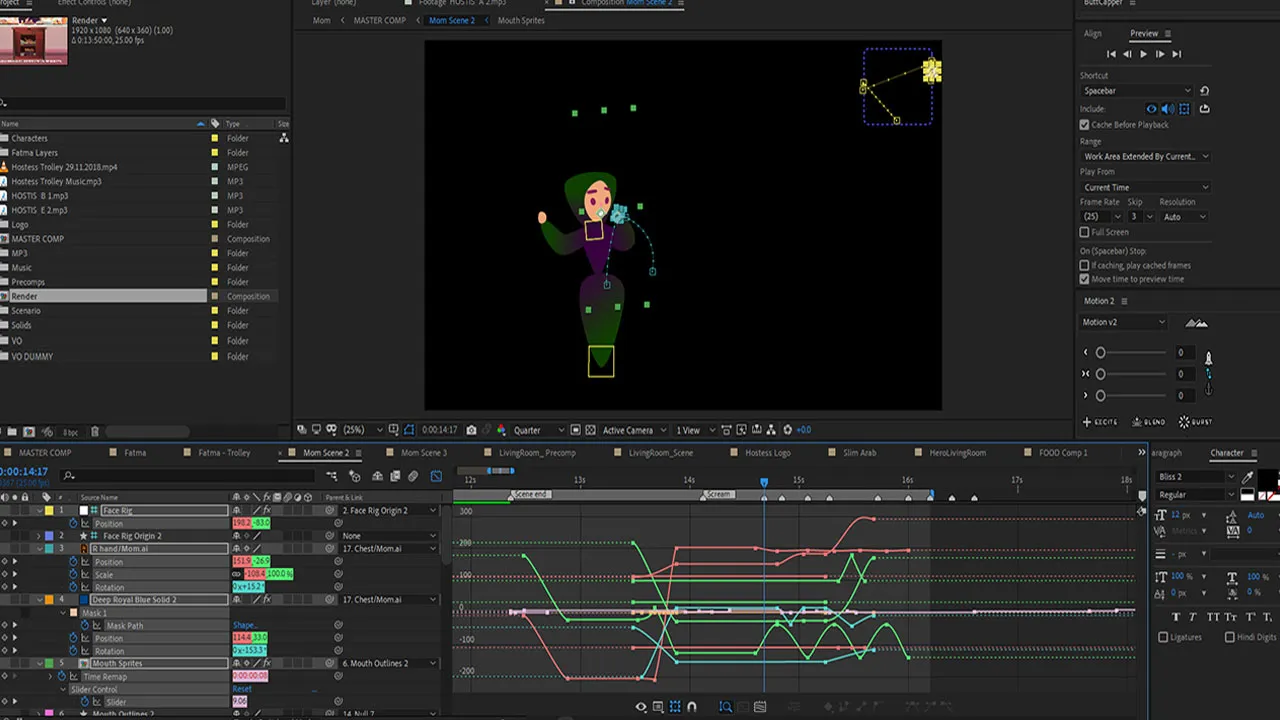Open the Play From Current Time dropdown
The image size is (1280, 720).
pyautogui.click(x=1146, y=188)
